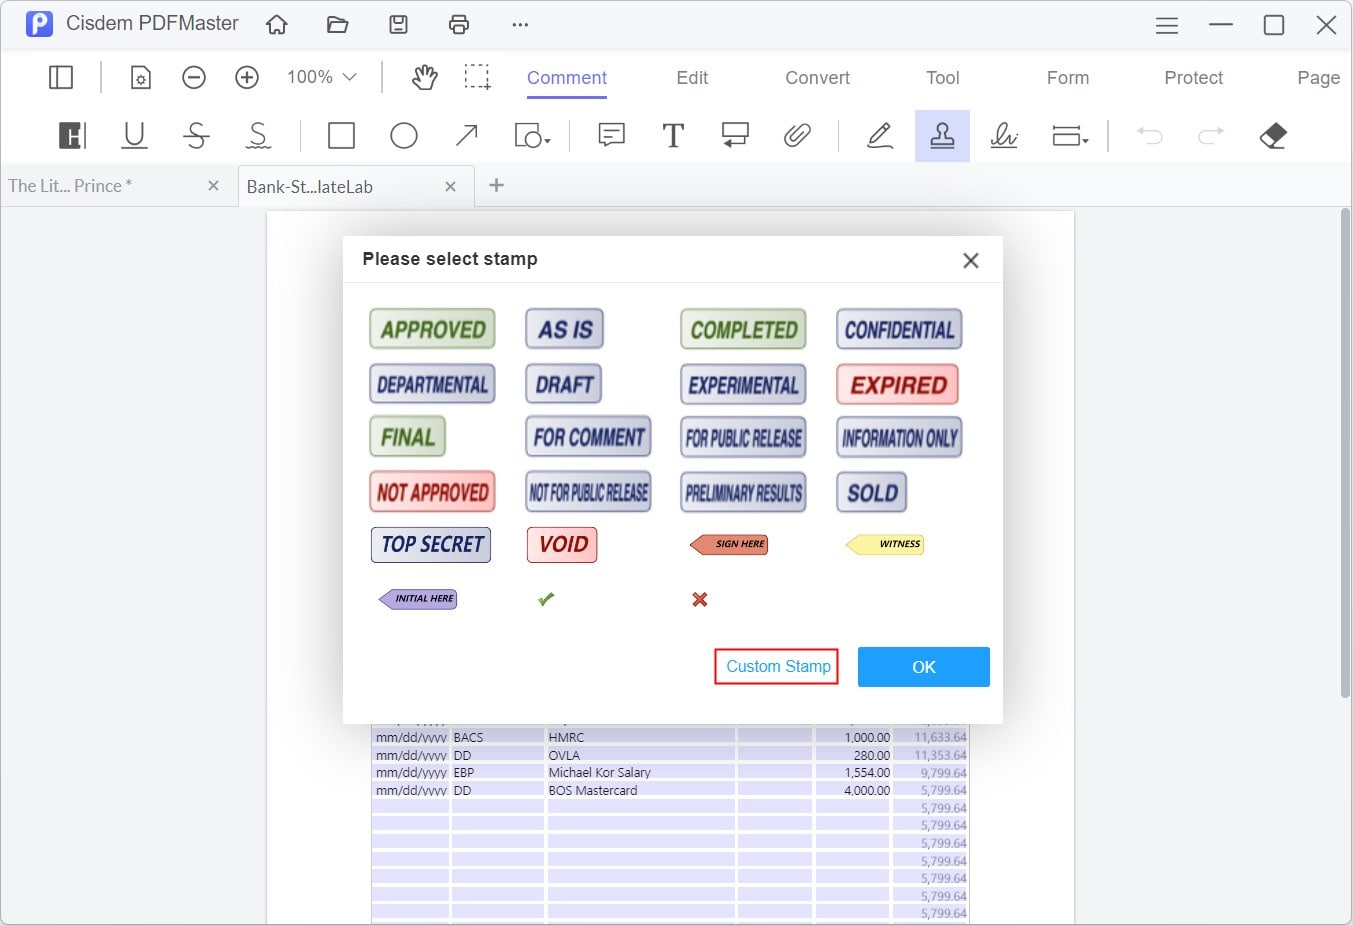Expand the line style dropdown

pyautogui.click(x=1069, y=135)
